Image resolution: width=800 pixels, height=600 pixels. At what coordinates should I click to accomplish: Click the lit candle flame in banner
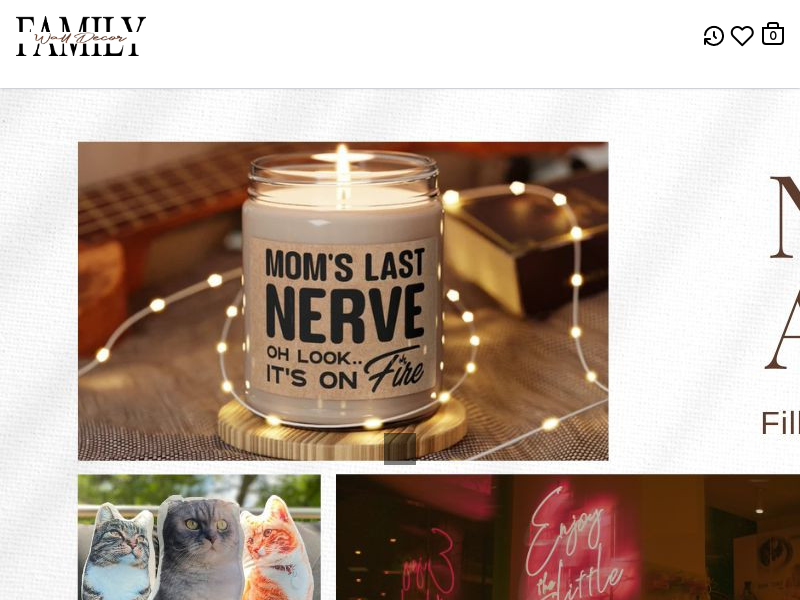pyautogui.click(x=342, y=160)
